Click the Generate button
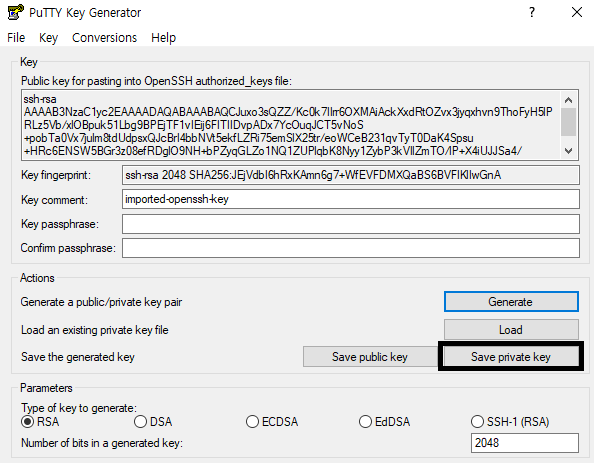 point(511,302)
